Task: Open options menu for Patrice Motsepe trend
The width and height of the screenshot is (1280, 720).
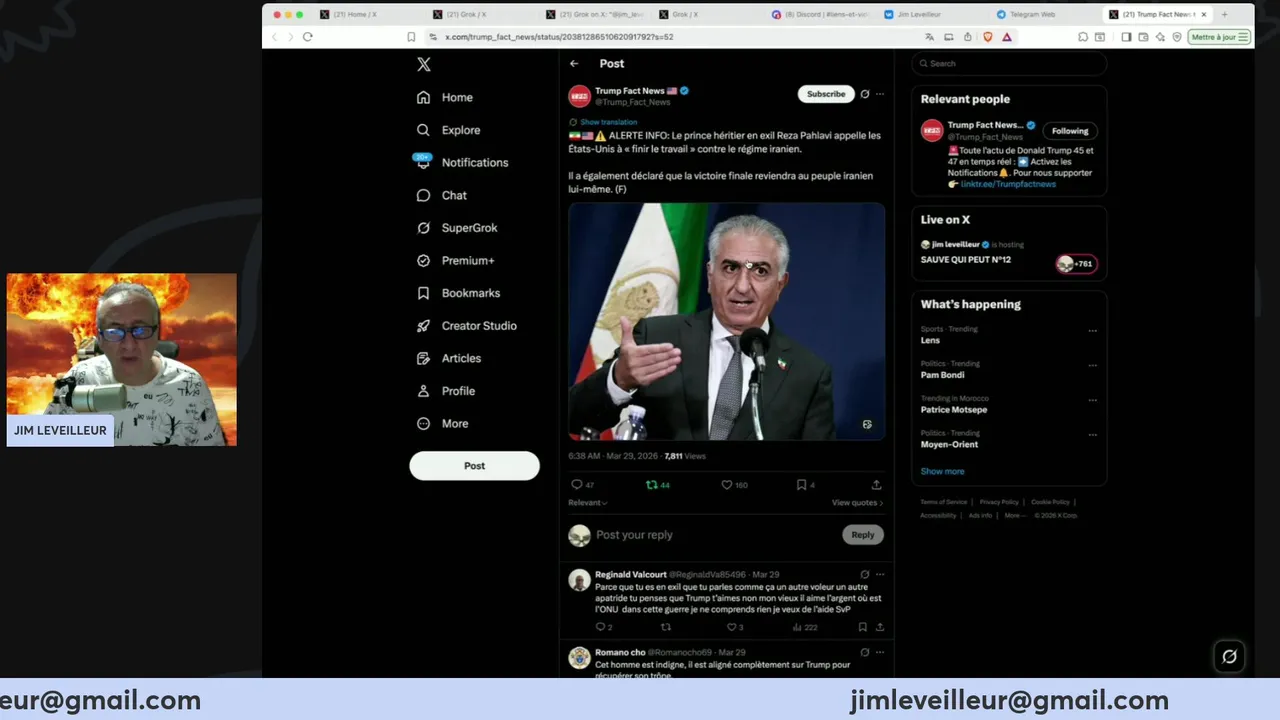Action: point(1092,400)
